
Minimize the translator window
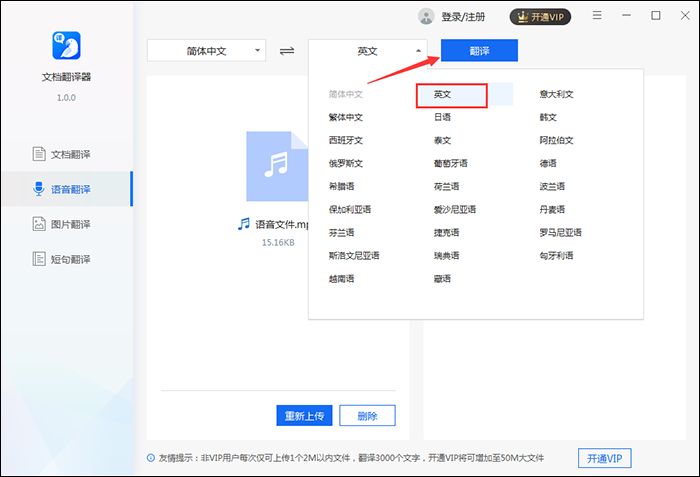[x=626, y=16]
